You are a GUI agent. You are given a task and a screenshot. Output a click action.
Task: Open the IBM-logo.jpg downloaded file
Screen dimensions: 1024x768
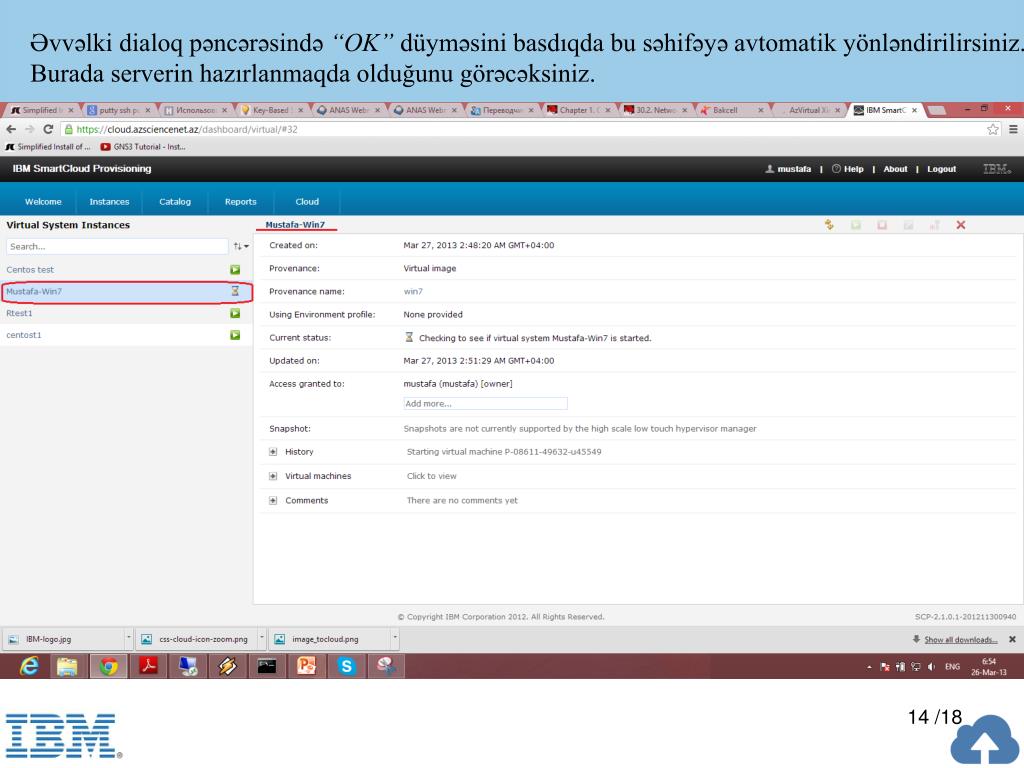[x=64, y=639]
